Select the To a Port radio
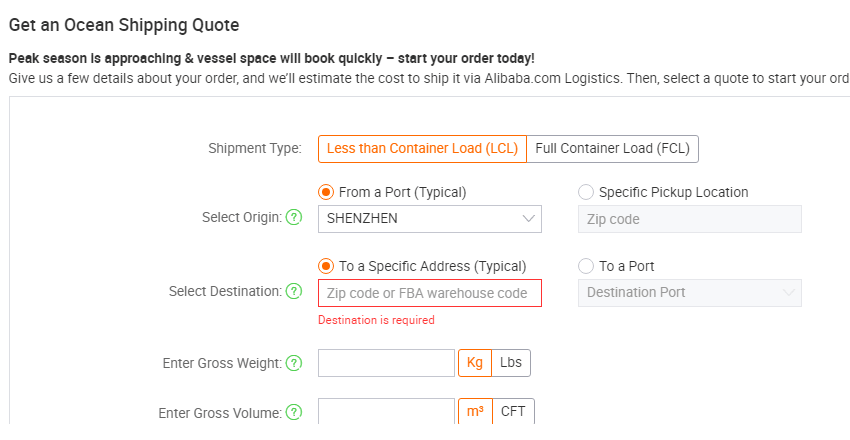The width and height of the screenshot is (850, 440). [x=586, y=266]
